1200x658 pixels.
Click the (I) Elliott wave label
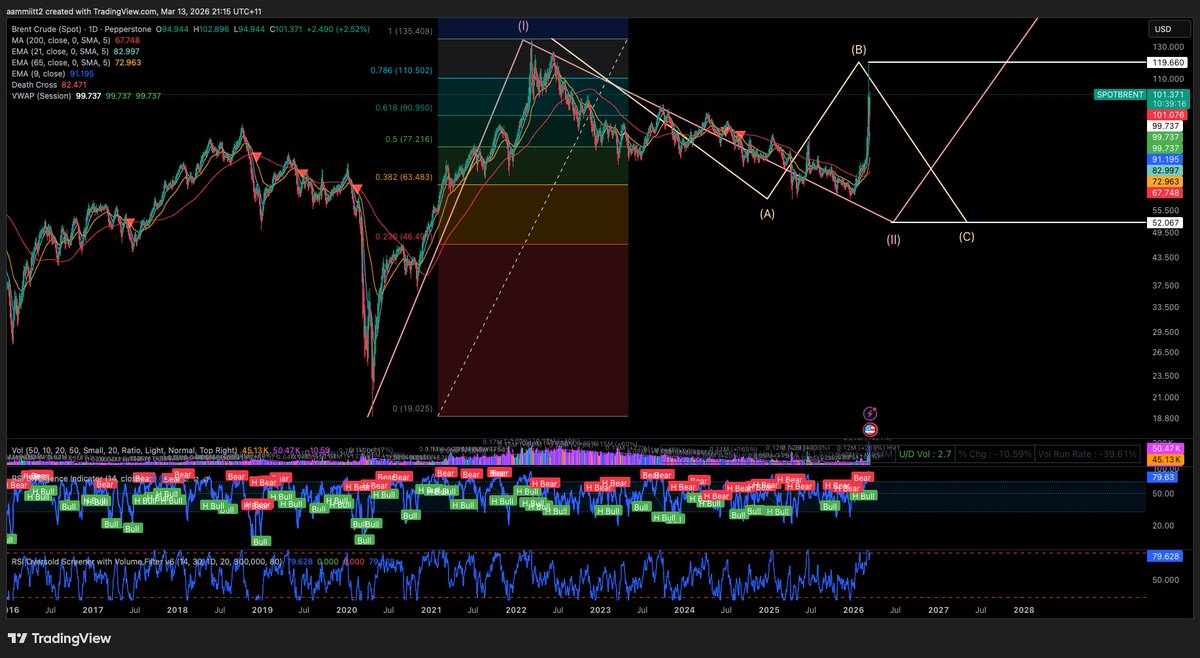click(524, 26)
